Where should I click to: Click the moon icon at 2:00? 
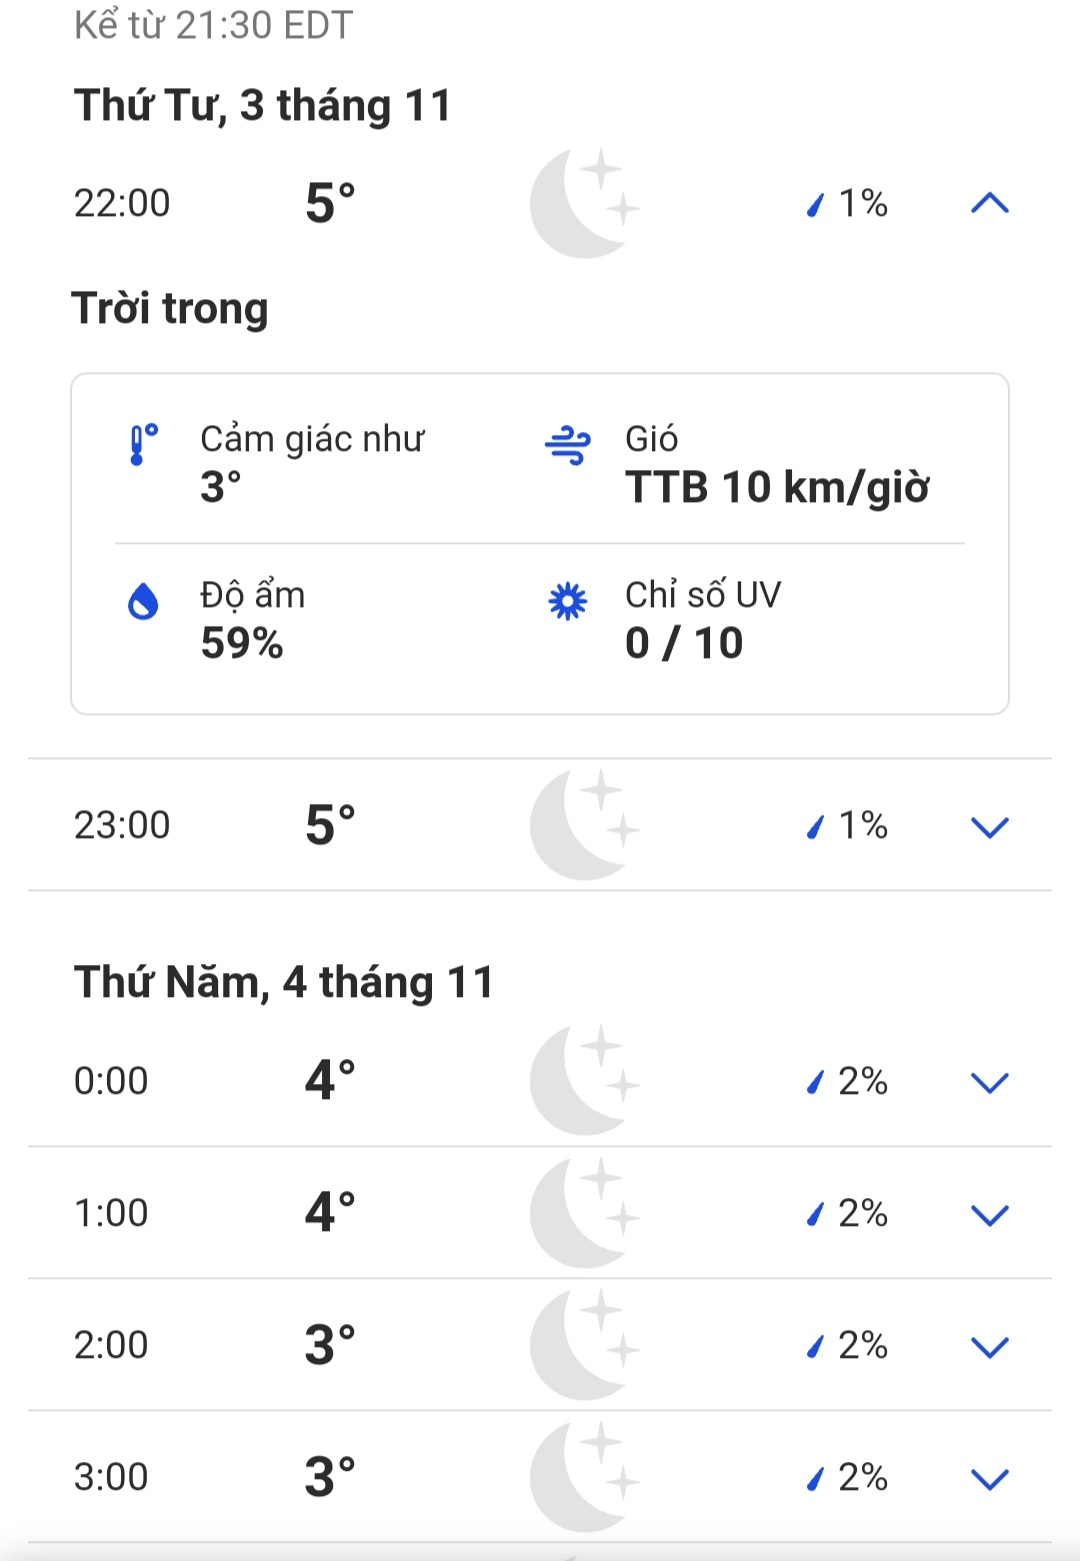[584, 1344]
